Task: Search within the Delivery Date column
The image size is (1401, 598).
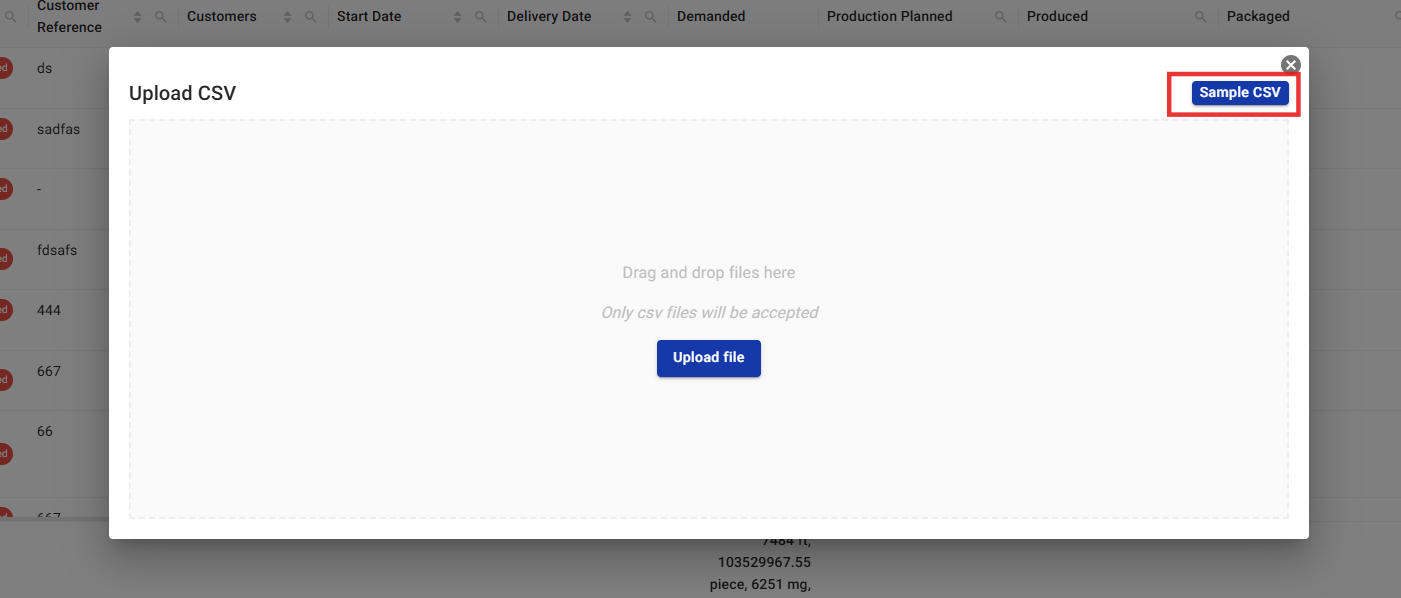Action: point(650,17)
